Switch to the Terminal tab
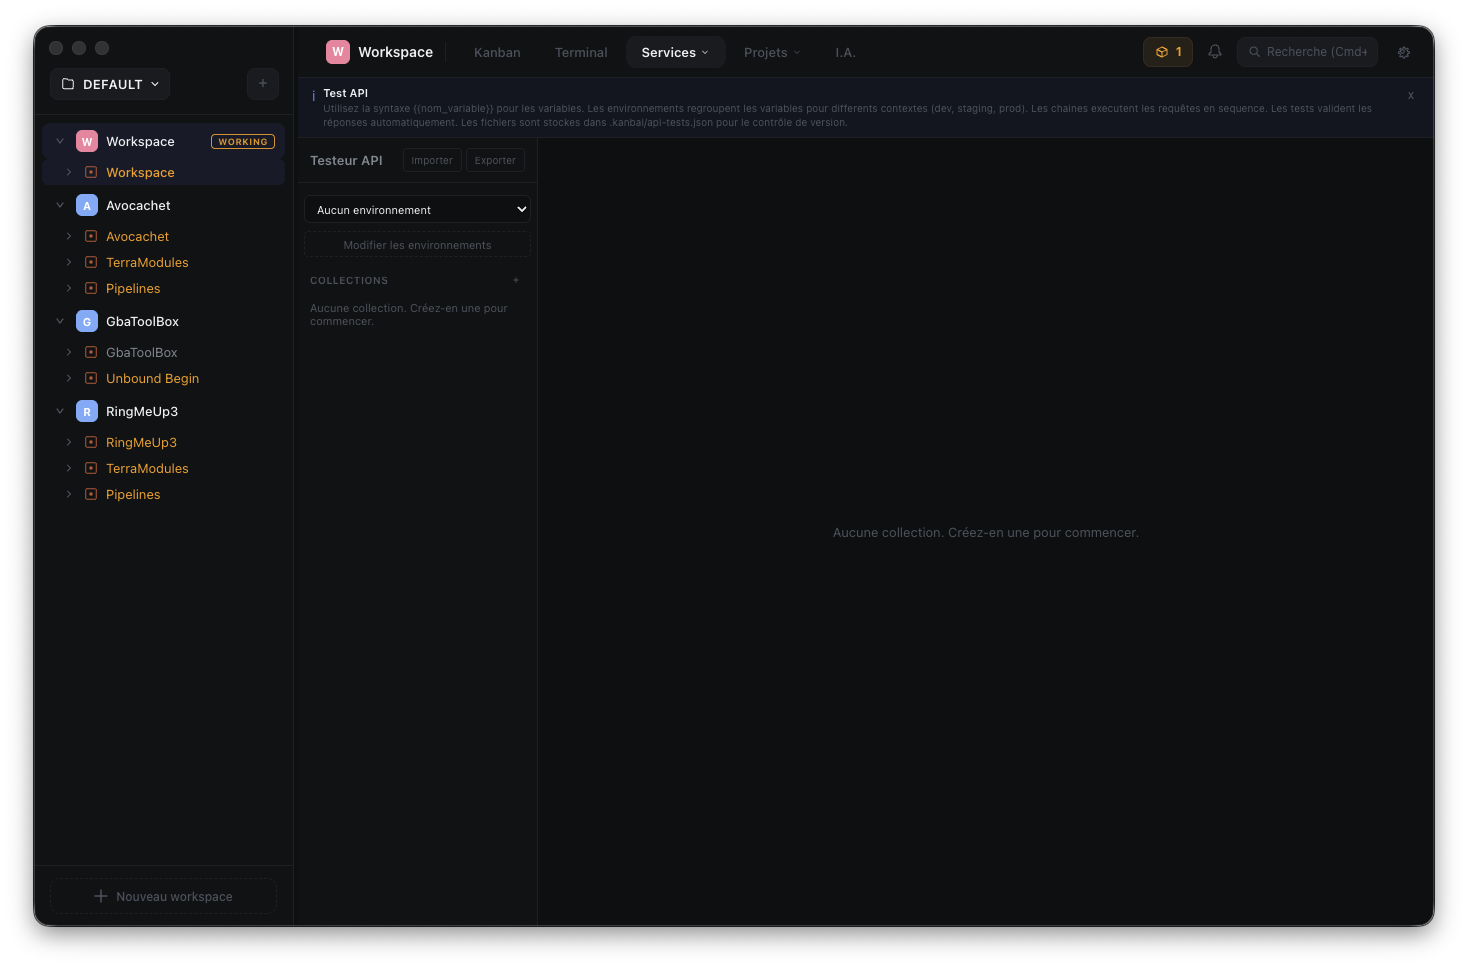The image size is (1468, 968). click(580, 51)
